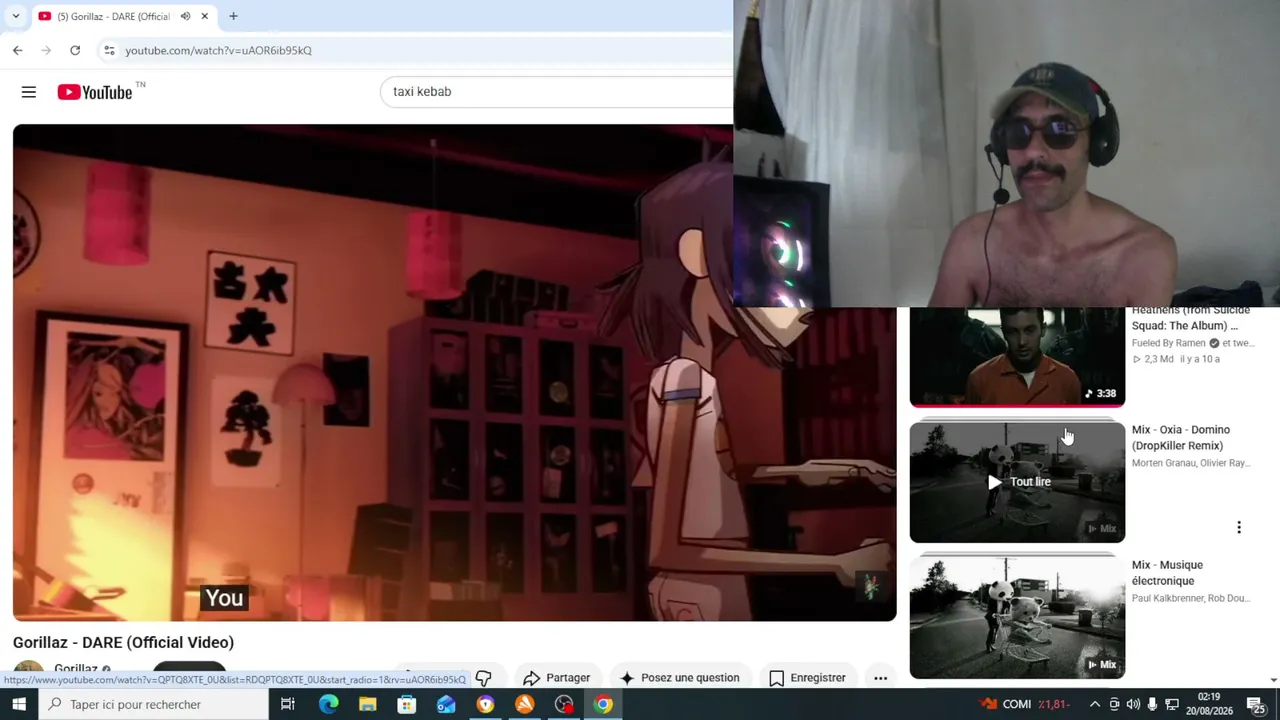Open the Musique électronique mix thumbnail
The width and height of the screenshot is (1280, 720).
pos(1017,618)
